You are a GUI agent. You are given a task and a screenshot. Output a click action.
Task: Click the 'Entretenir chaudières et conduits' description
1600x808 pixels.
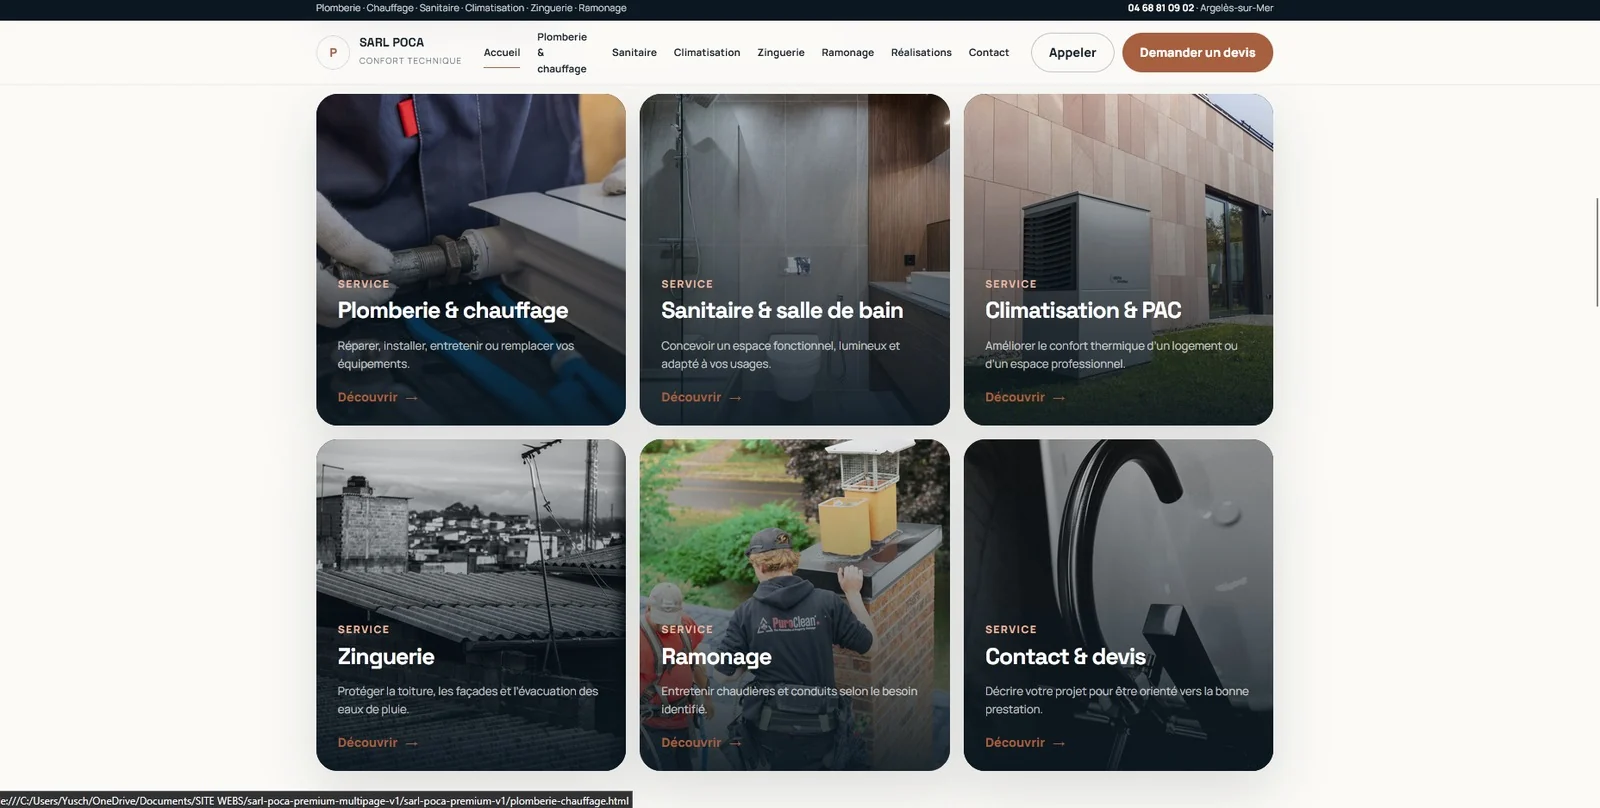click(789, 700)
